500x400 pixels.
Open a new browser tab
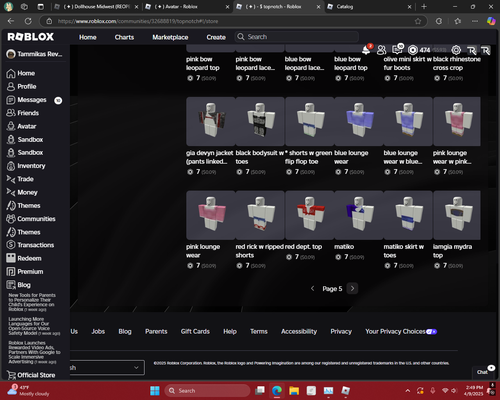(424, 7)
